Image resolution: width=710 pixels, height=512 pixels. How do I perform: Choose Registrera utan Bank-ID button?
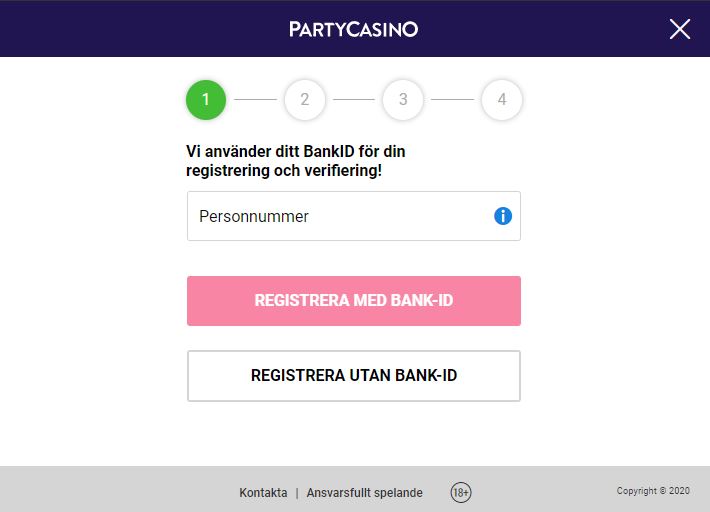tap(354, 376)
